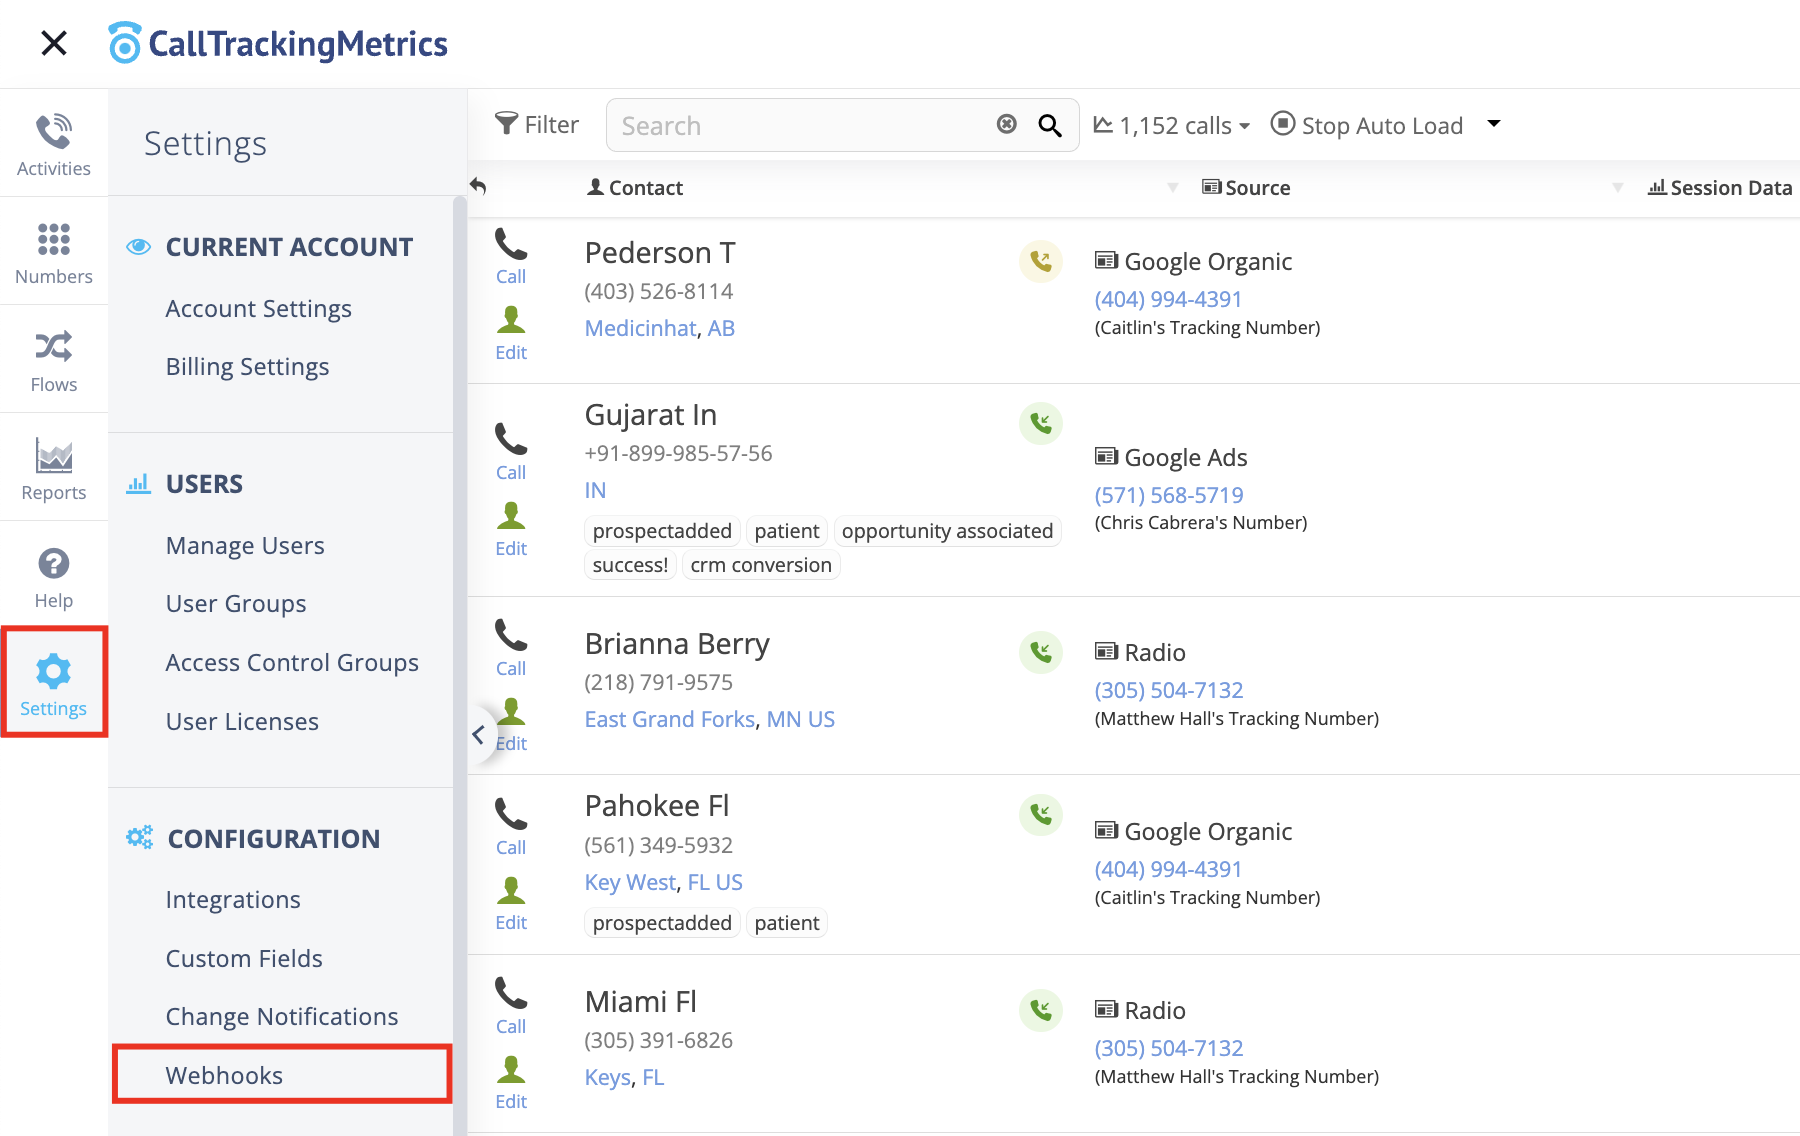Clear the search field with the X icon
Image resolution: width=1800 pixels, height=1136 pixels.
1007,124
